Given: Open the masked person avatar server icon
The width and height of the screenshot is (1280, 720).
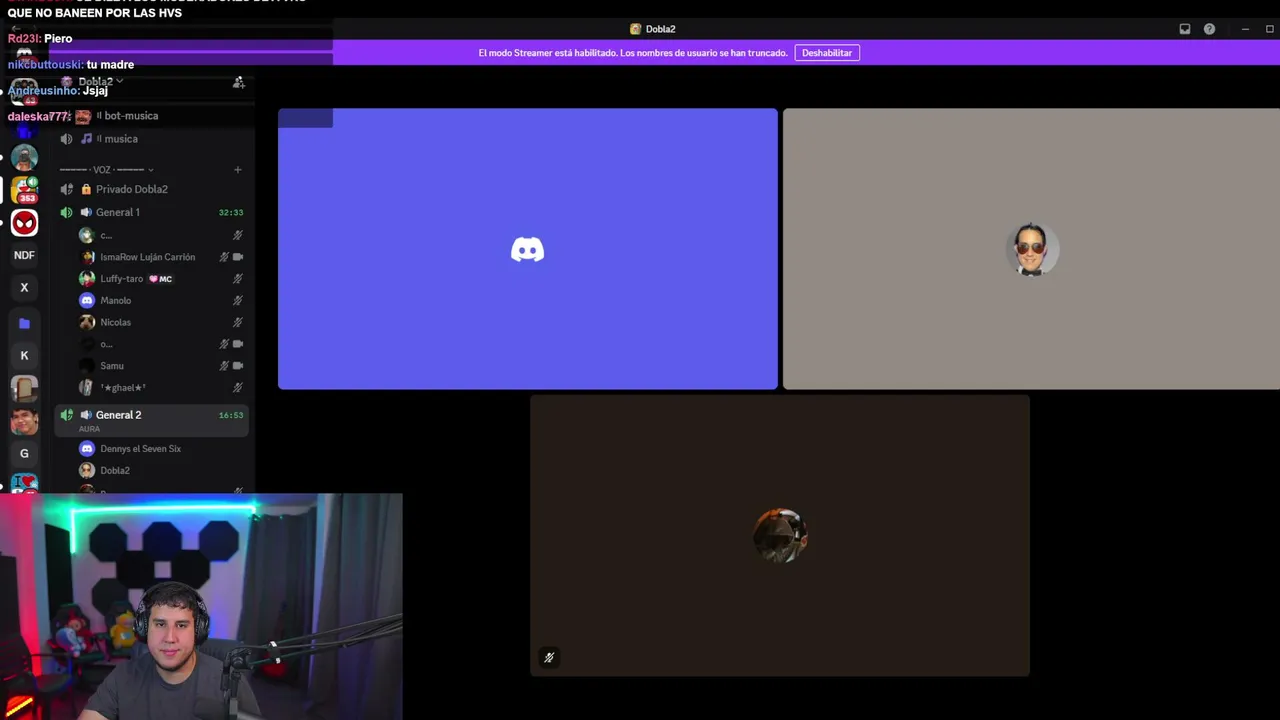Looking at the screenshot, I should [x=25, y=158].
